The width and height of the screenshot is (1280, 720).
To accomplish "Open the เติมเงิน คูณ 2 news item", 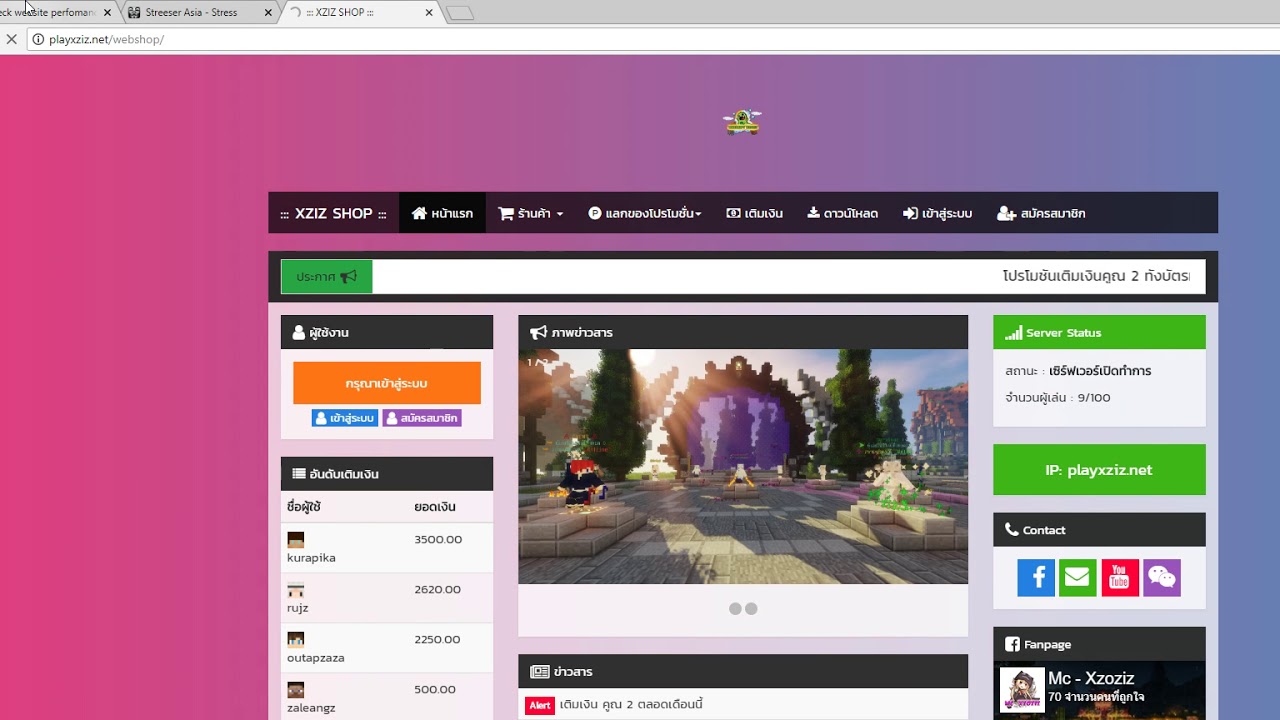I will pos(631,705).
